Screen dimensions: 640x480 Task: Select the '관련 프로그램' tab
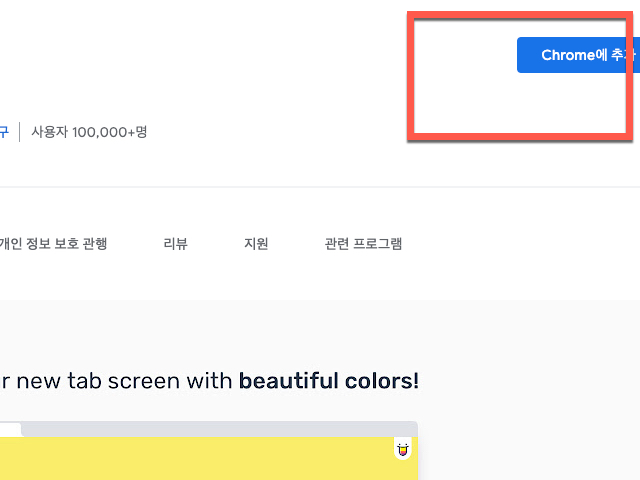(x=363, y=244)
